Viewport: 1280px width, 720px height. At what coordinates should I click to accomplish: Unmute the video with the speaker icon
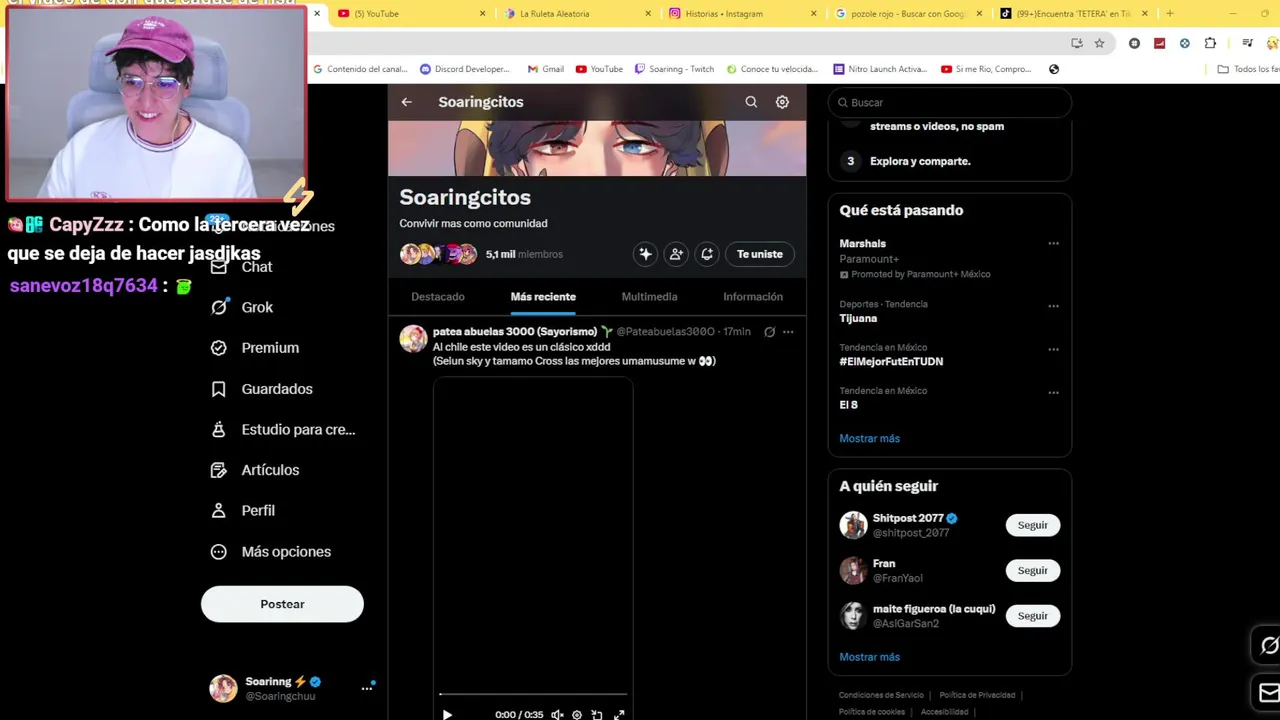(x=557, y=714)
